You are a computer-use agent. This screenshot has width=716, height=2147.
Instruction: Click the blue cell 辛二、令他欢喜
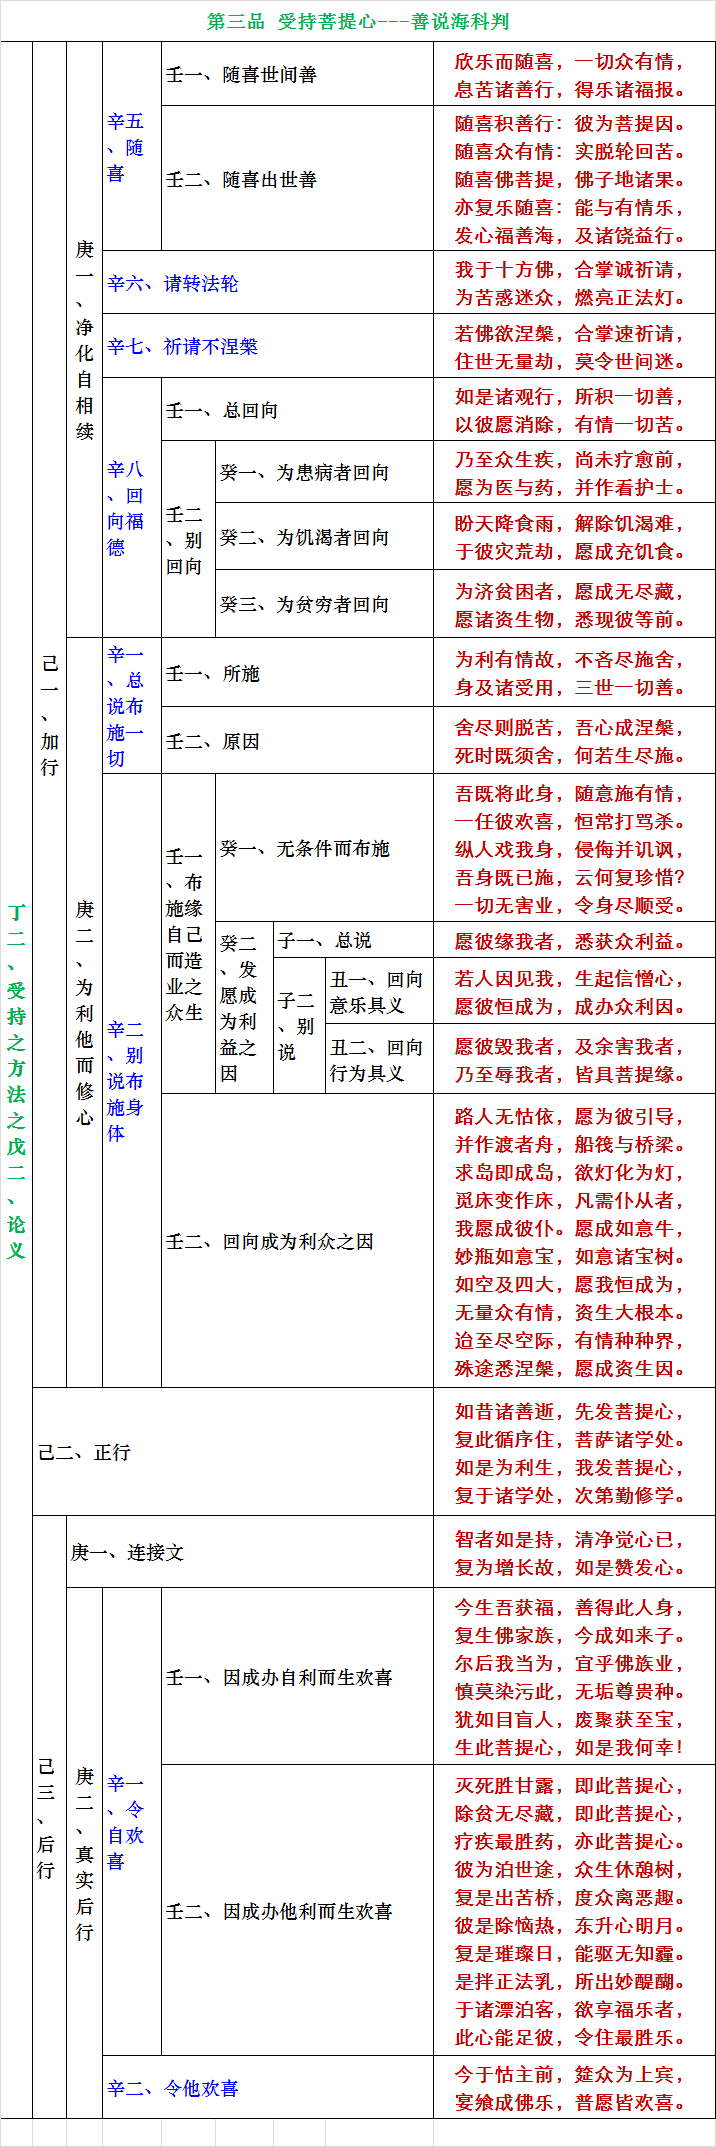point(267,2087)
